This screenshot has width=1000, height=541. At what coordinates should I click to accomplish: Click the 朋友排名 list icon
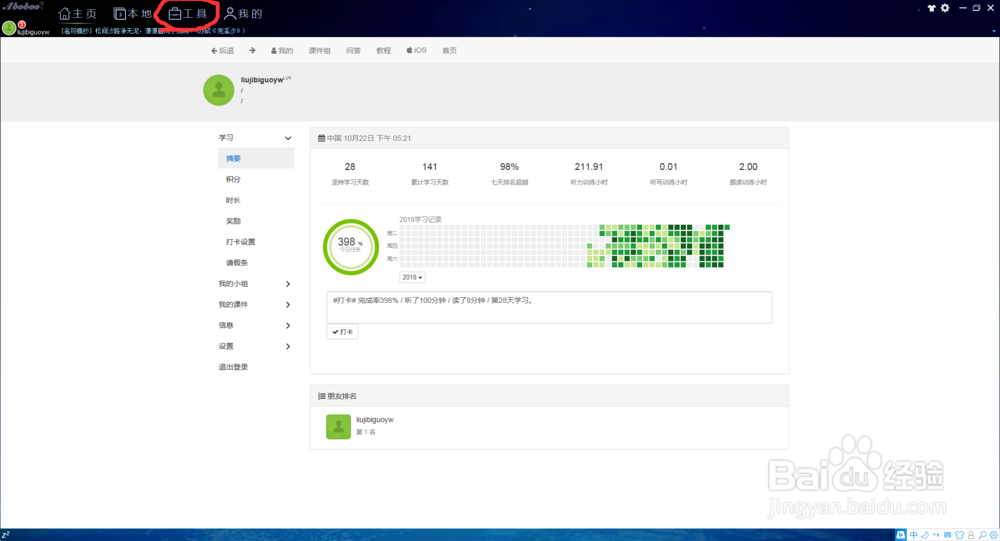321,396
